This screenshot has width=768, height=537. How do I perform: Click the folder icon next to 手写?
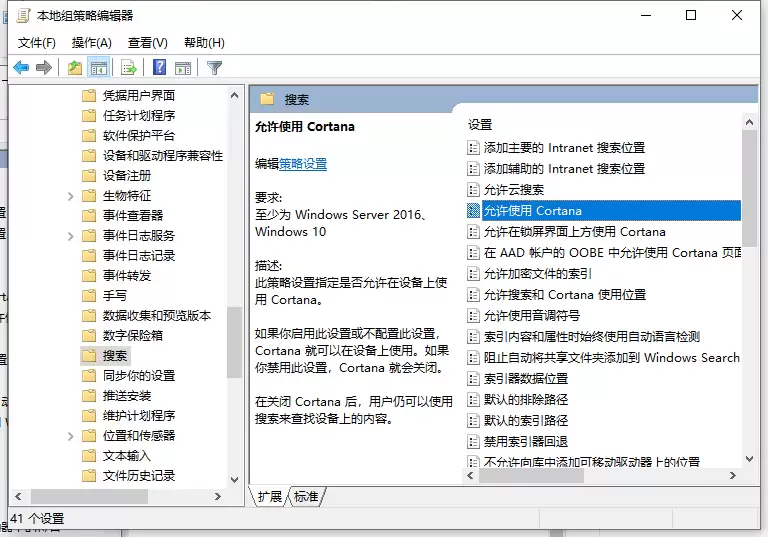89,295
